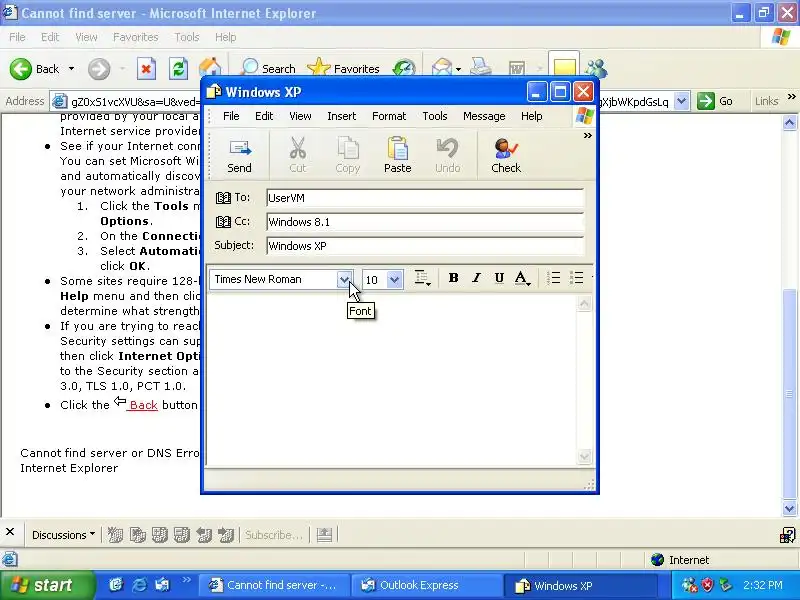Open address book via the To: icon

click(x=223, y=198)
